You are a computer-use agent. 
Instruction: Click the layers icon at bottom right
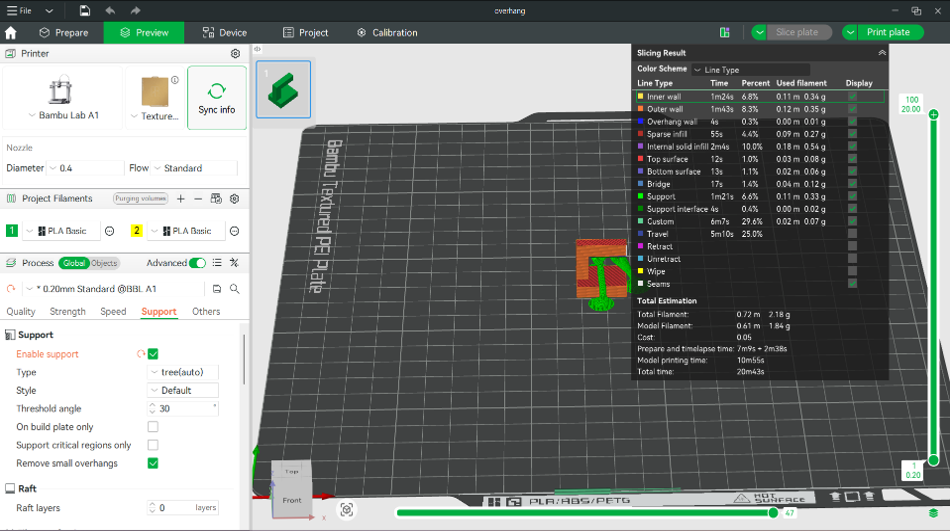pyautogui.click(x=933, y=513)
